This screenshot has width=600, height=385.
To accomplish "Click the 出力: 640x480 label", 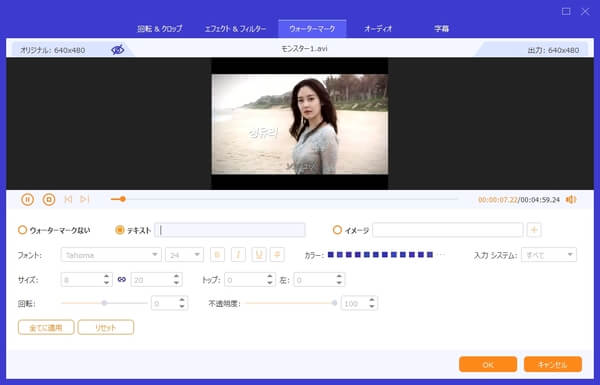I will click(553, 50).
